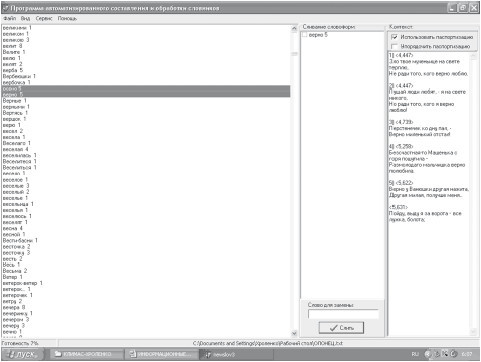Image resolution: width=481 pixels, height=362 pixels.
Task: Click the word list scrollbar thumb
Action: pyautogui.click(x=294, y=53)
